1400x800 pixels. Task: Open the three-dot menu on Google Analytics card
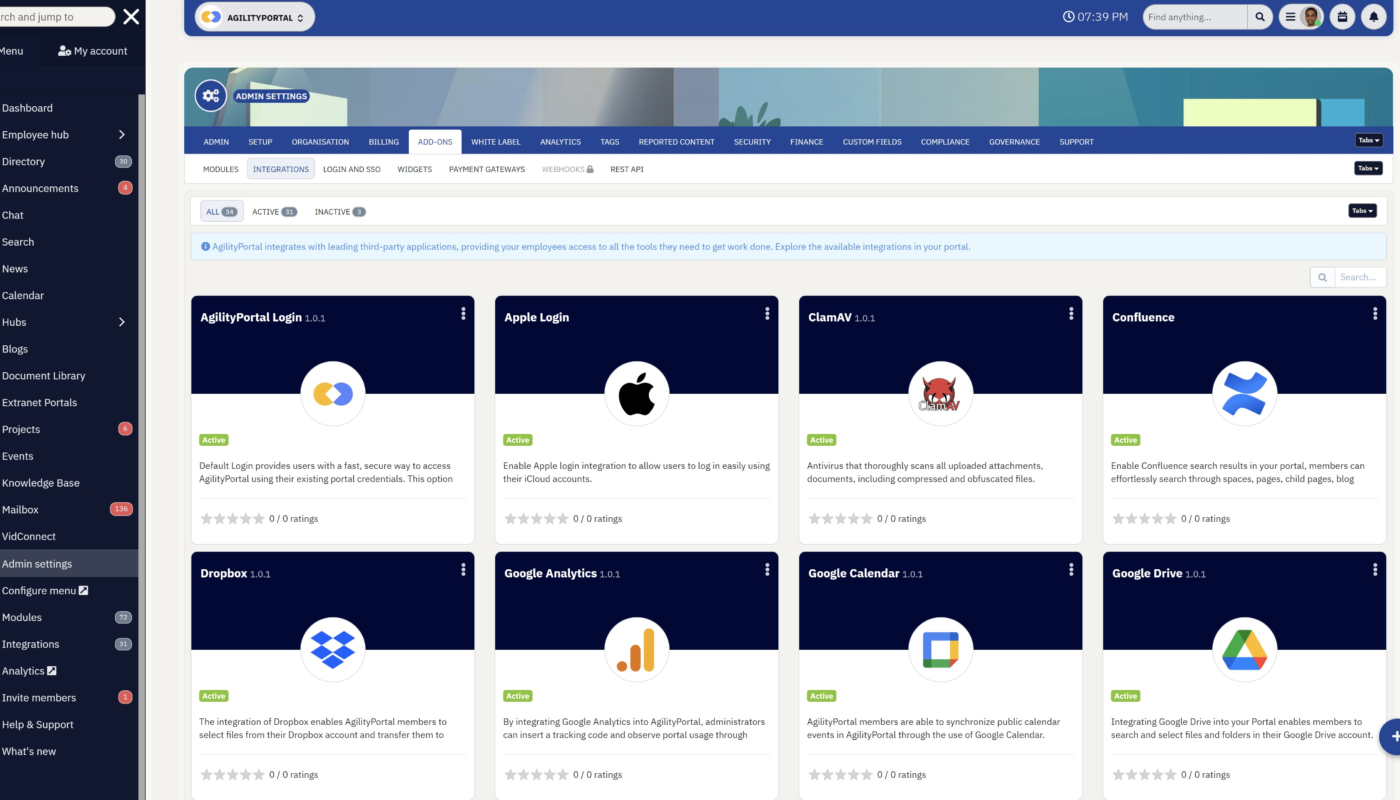pos(767,570)
